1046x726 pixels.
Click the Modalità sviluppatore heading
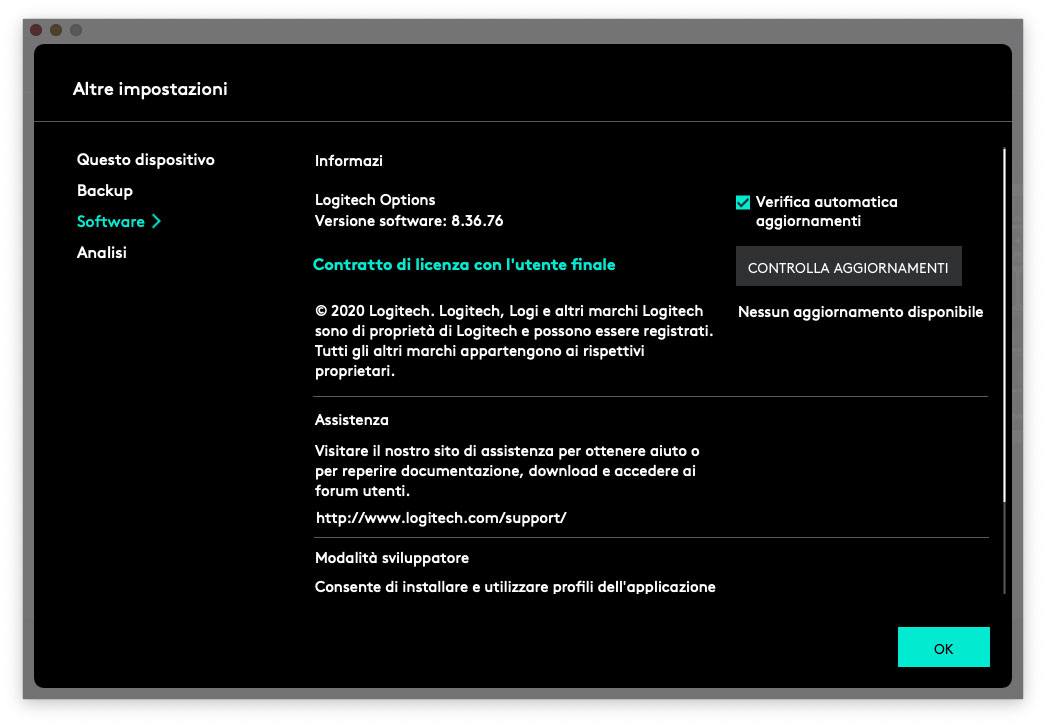click(x=392, y=558)
